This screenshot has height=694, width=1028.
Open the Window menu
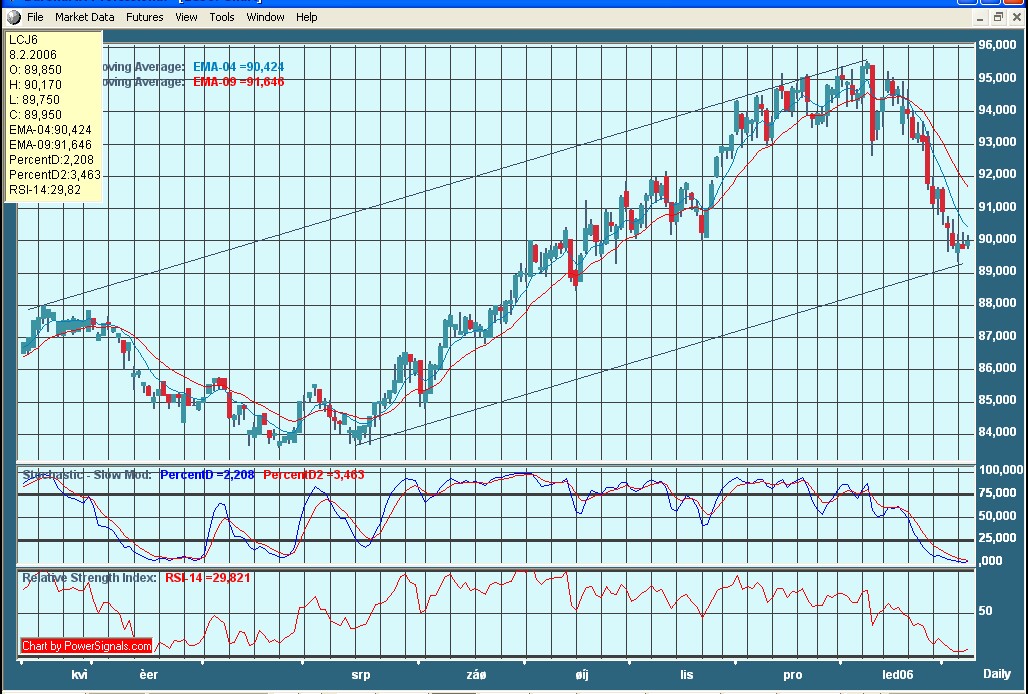click(266, 17)
